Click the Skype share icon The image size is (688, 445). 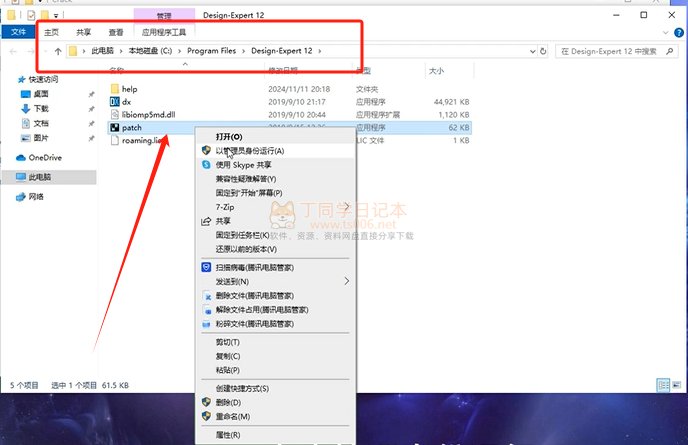[x=206, y=165]
